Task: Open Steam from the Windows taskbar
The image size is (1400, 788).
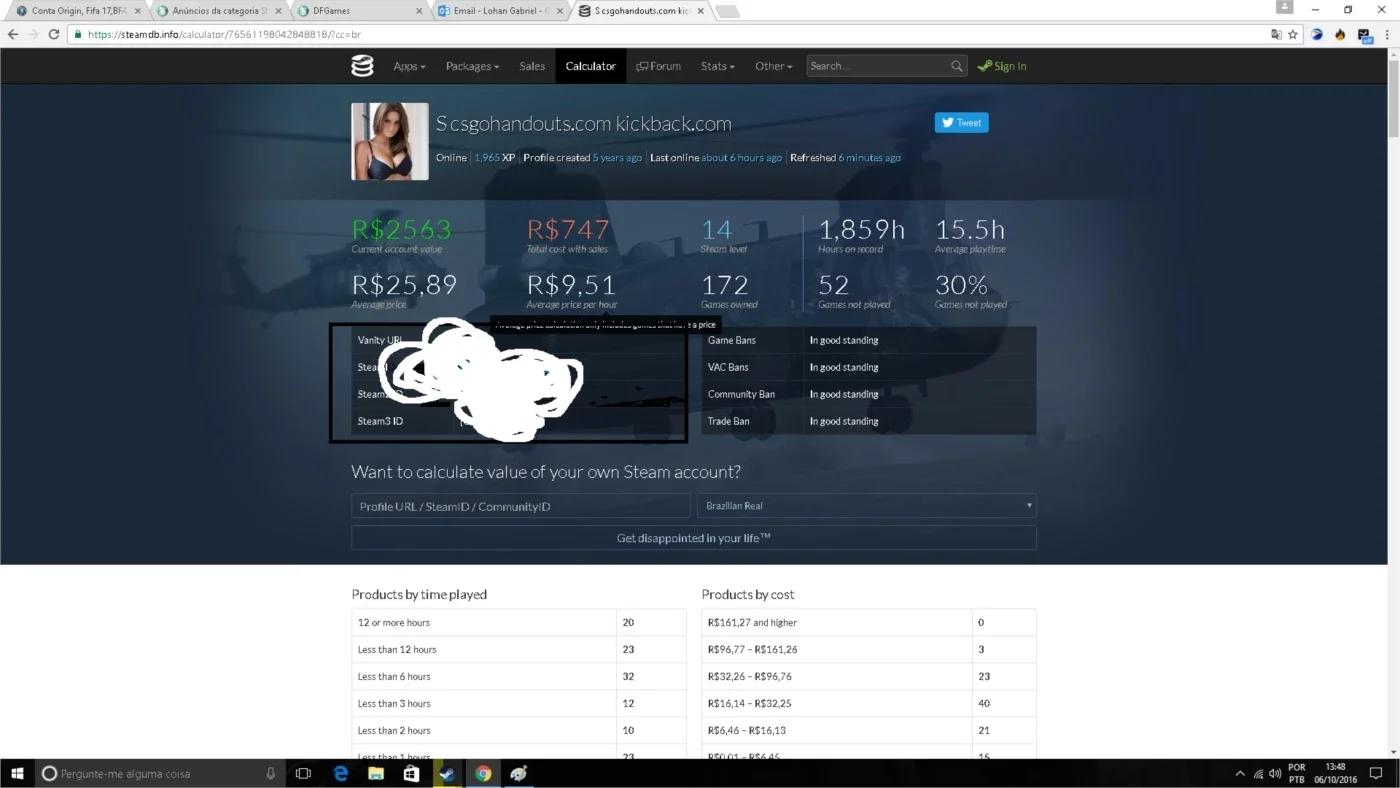Action: pyautogui.click(x=447, y=773)
